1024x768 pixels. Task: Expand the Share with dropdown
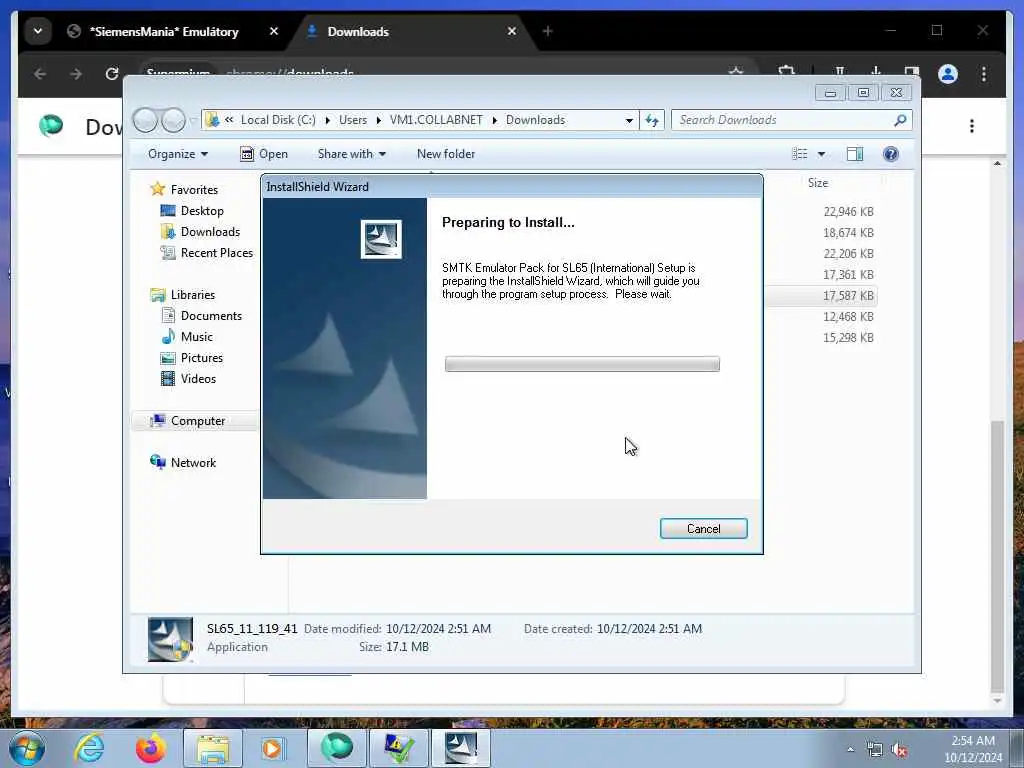tap(351, 154)
